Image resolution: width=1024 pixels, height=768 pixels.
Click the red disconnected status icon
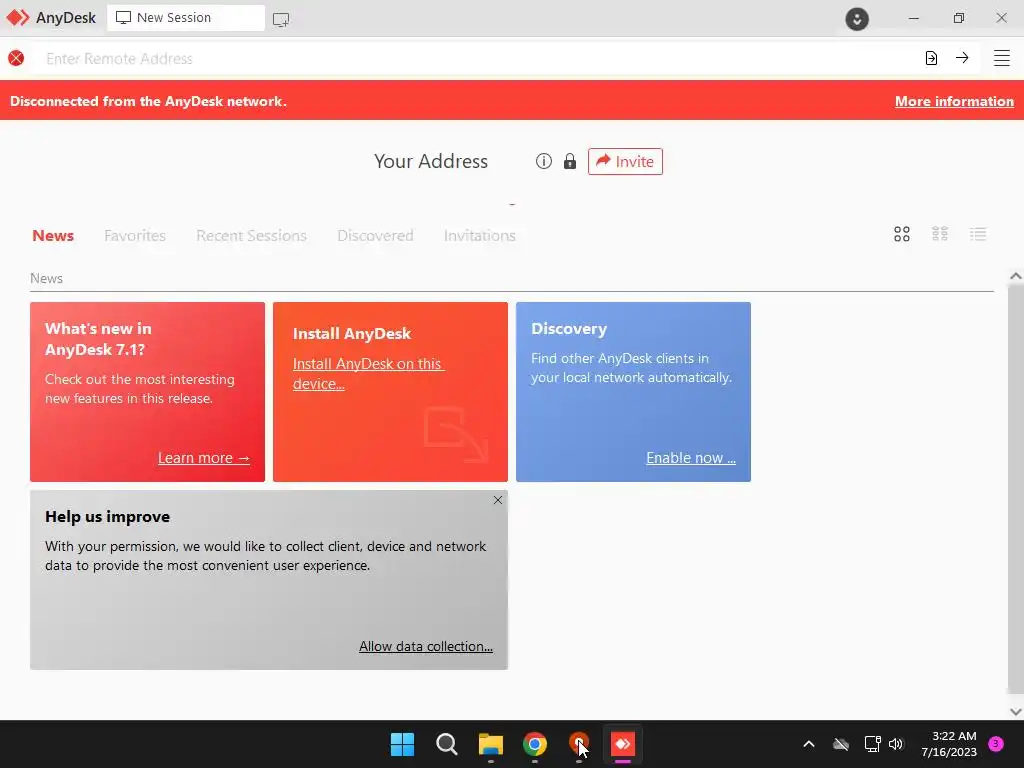[16, 58]
